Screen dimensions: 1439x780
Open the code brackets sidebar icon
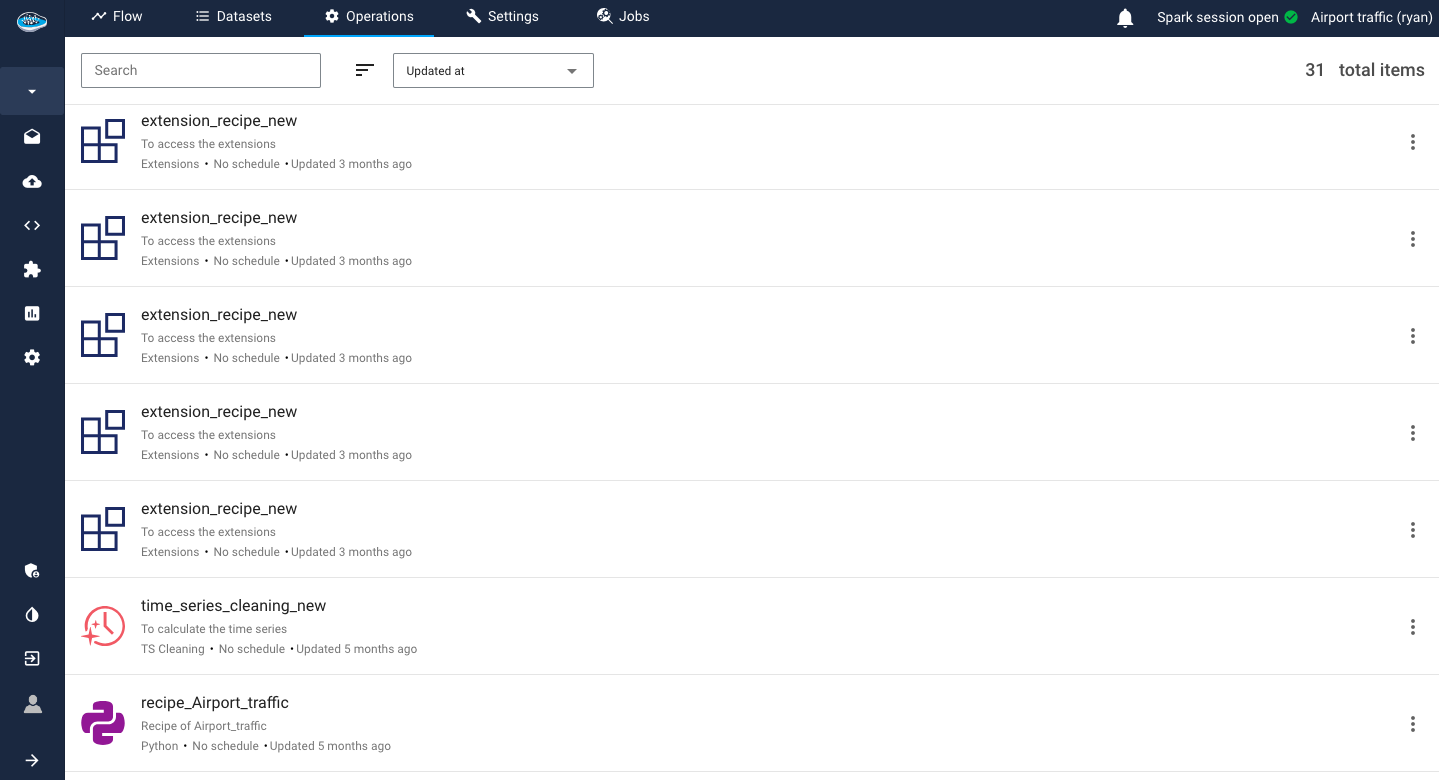(32, 225)
